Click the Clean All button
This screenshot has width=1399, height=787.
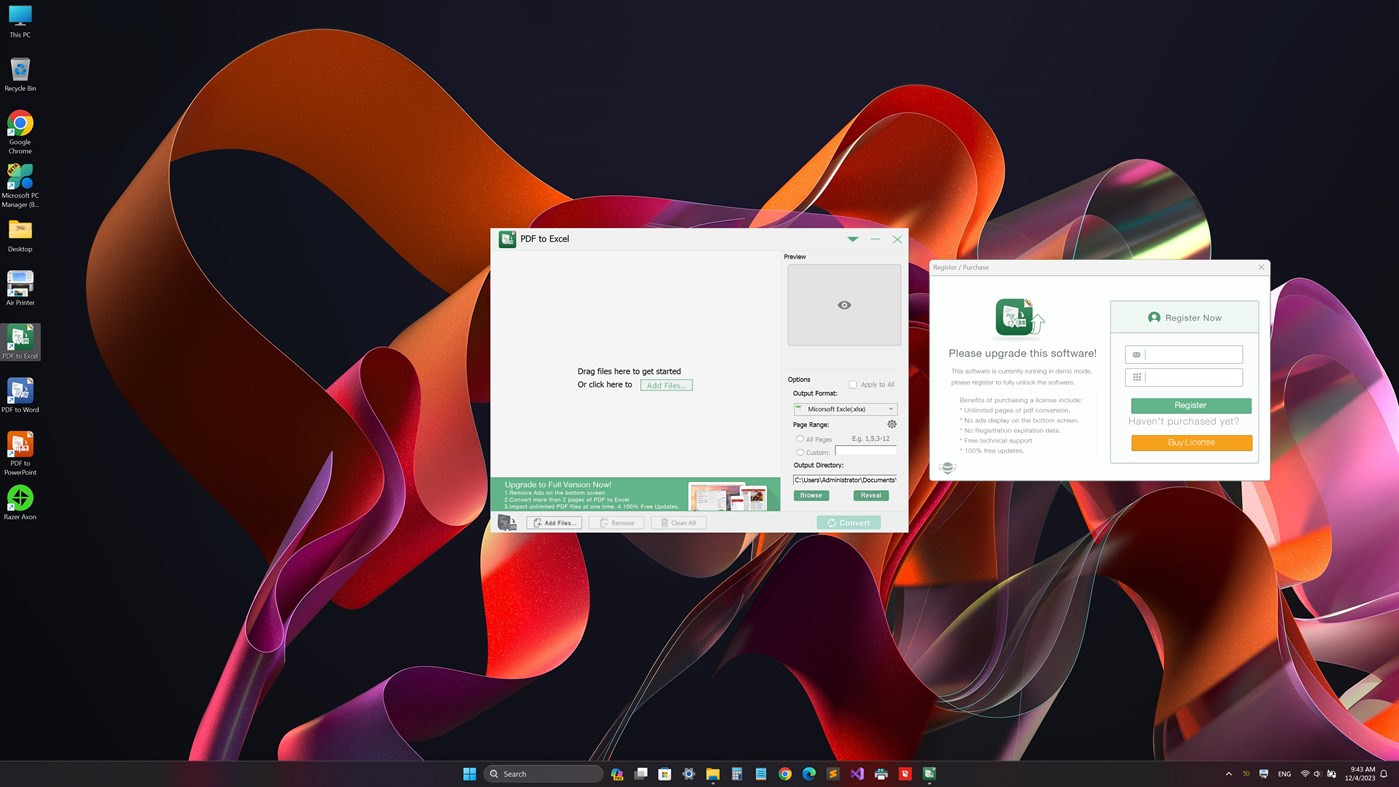point(679,523)
